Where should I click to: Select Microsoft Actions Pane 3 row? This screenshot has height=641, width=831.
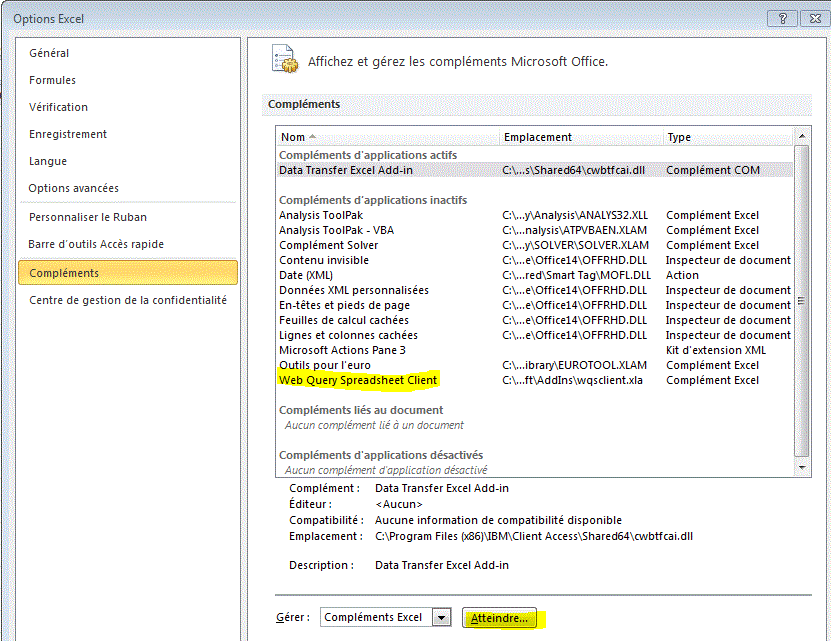click(534, 350)
